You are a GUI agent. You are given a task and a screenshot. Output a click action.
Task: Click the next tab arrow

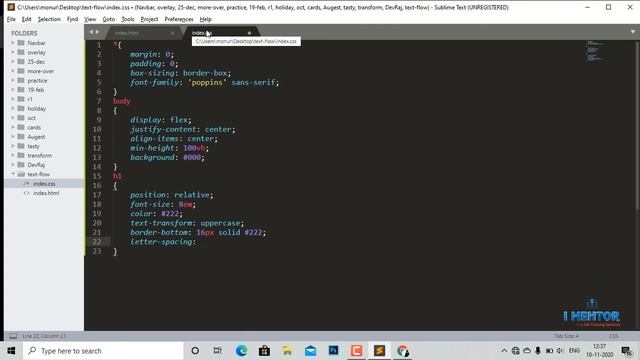(x=98, y=32)
